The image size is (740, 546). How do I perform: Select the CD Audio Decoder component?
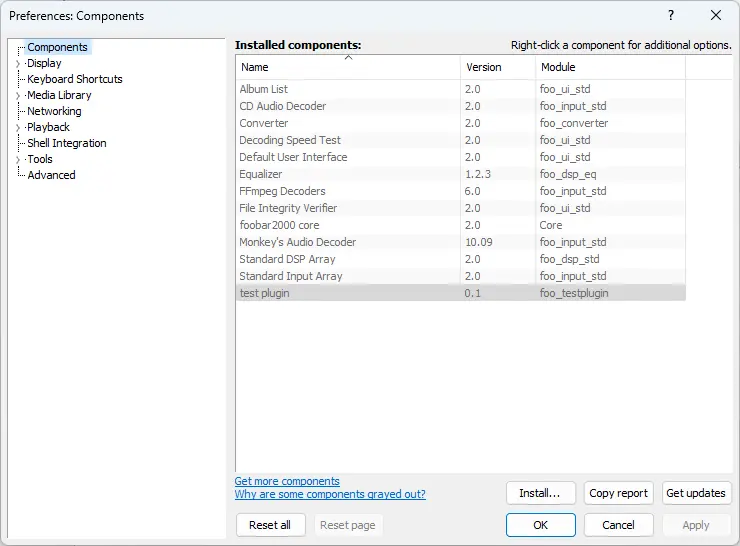[461, 106]
